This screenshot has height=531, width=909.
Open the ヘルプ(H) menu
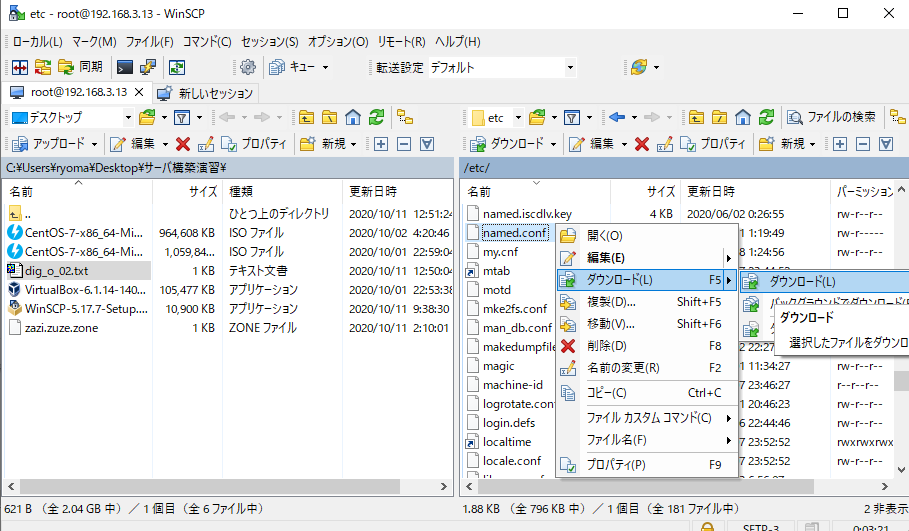(x=457, y=42)
